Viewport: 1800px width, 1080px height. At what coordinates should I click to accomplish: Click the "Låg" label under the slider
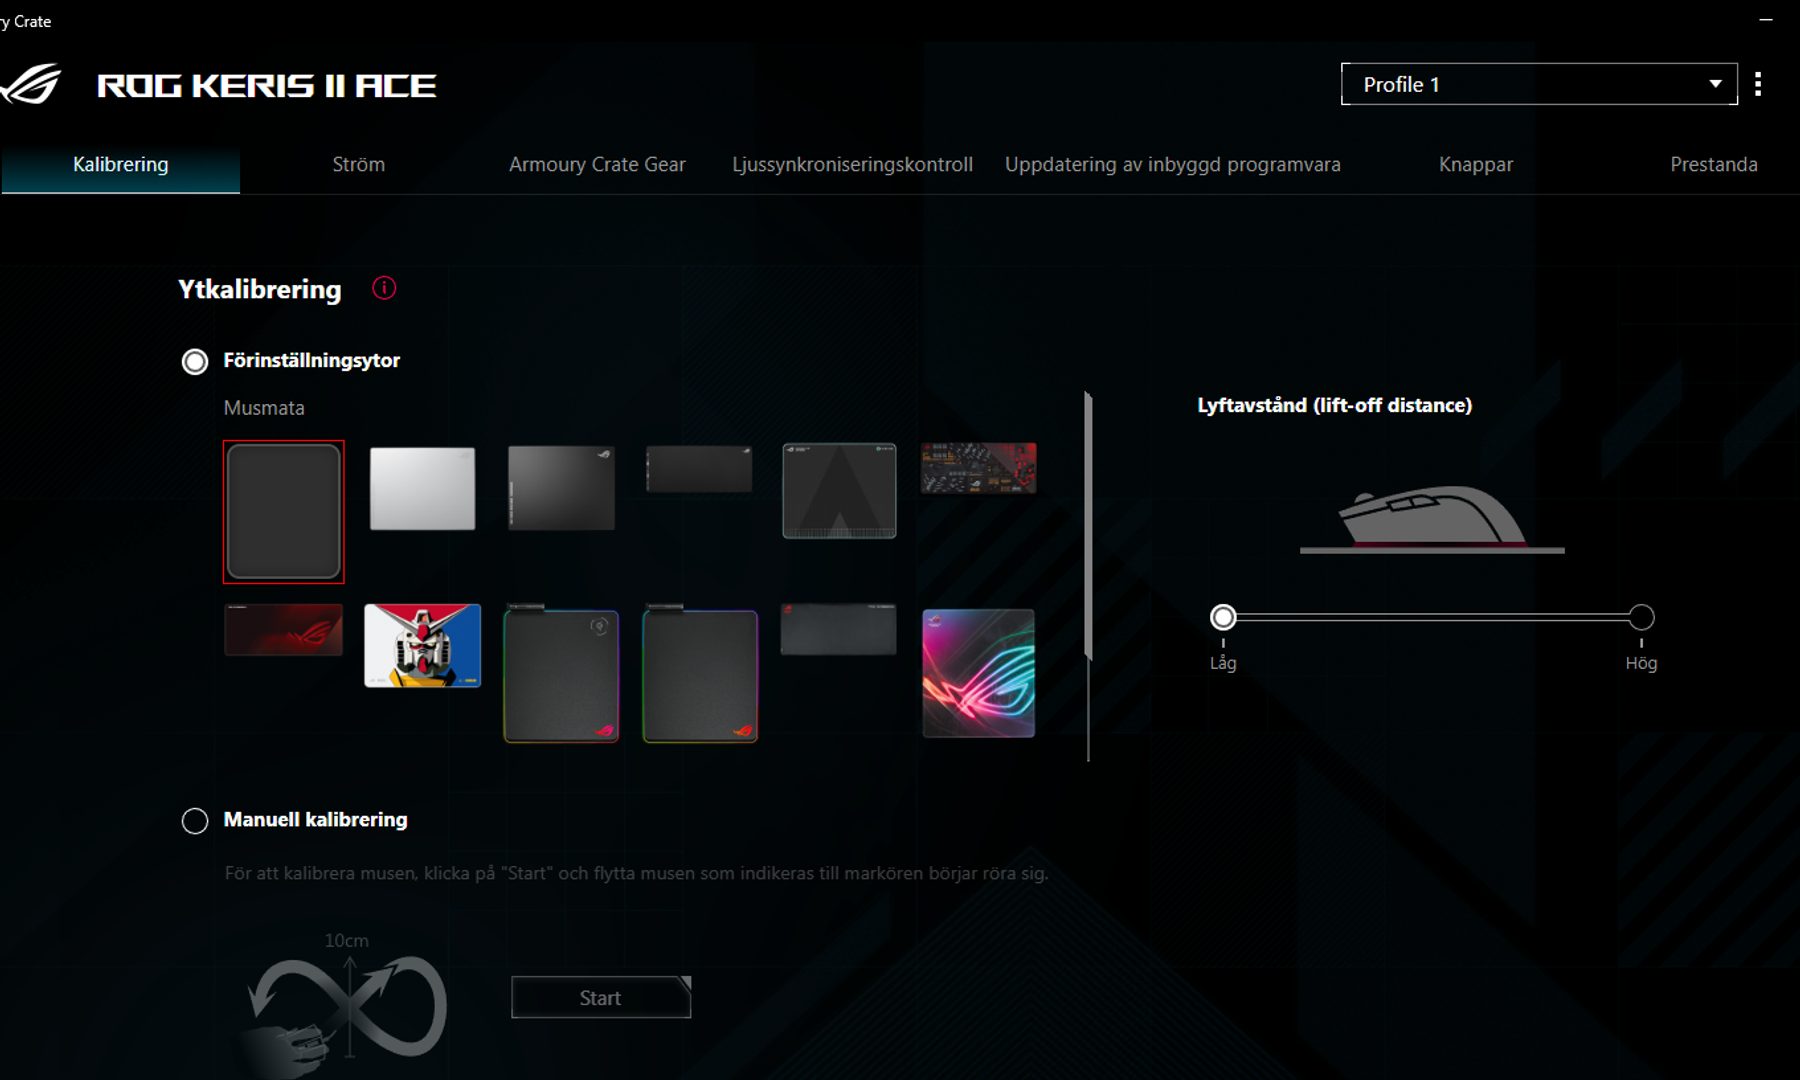(x=1223, y=663)
